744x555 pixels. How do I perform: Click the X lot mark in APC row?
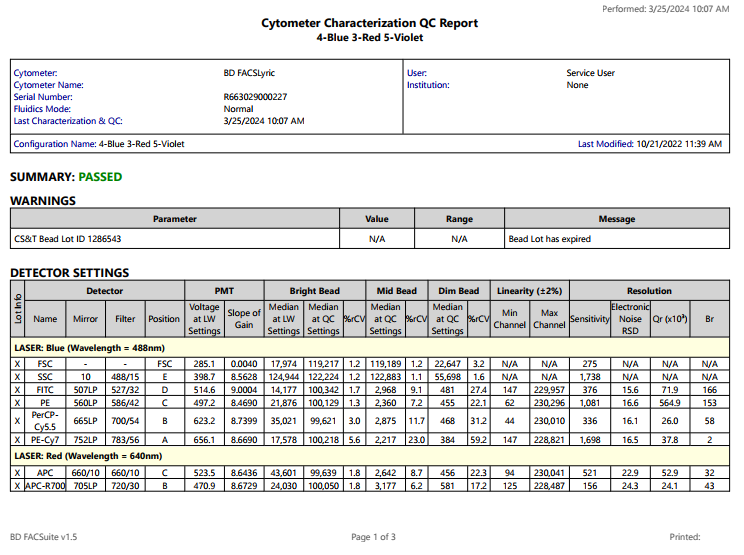point(17,472)
